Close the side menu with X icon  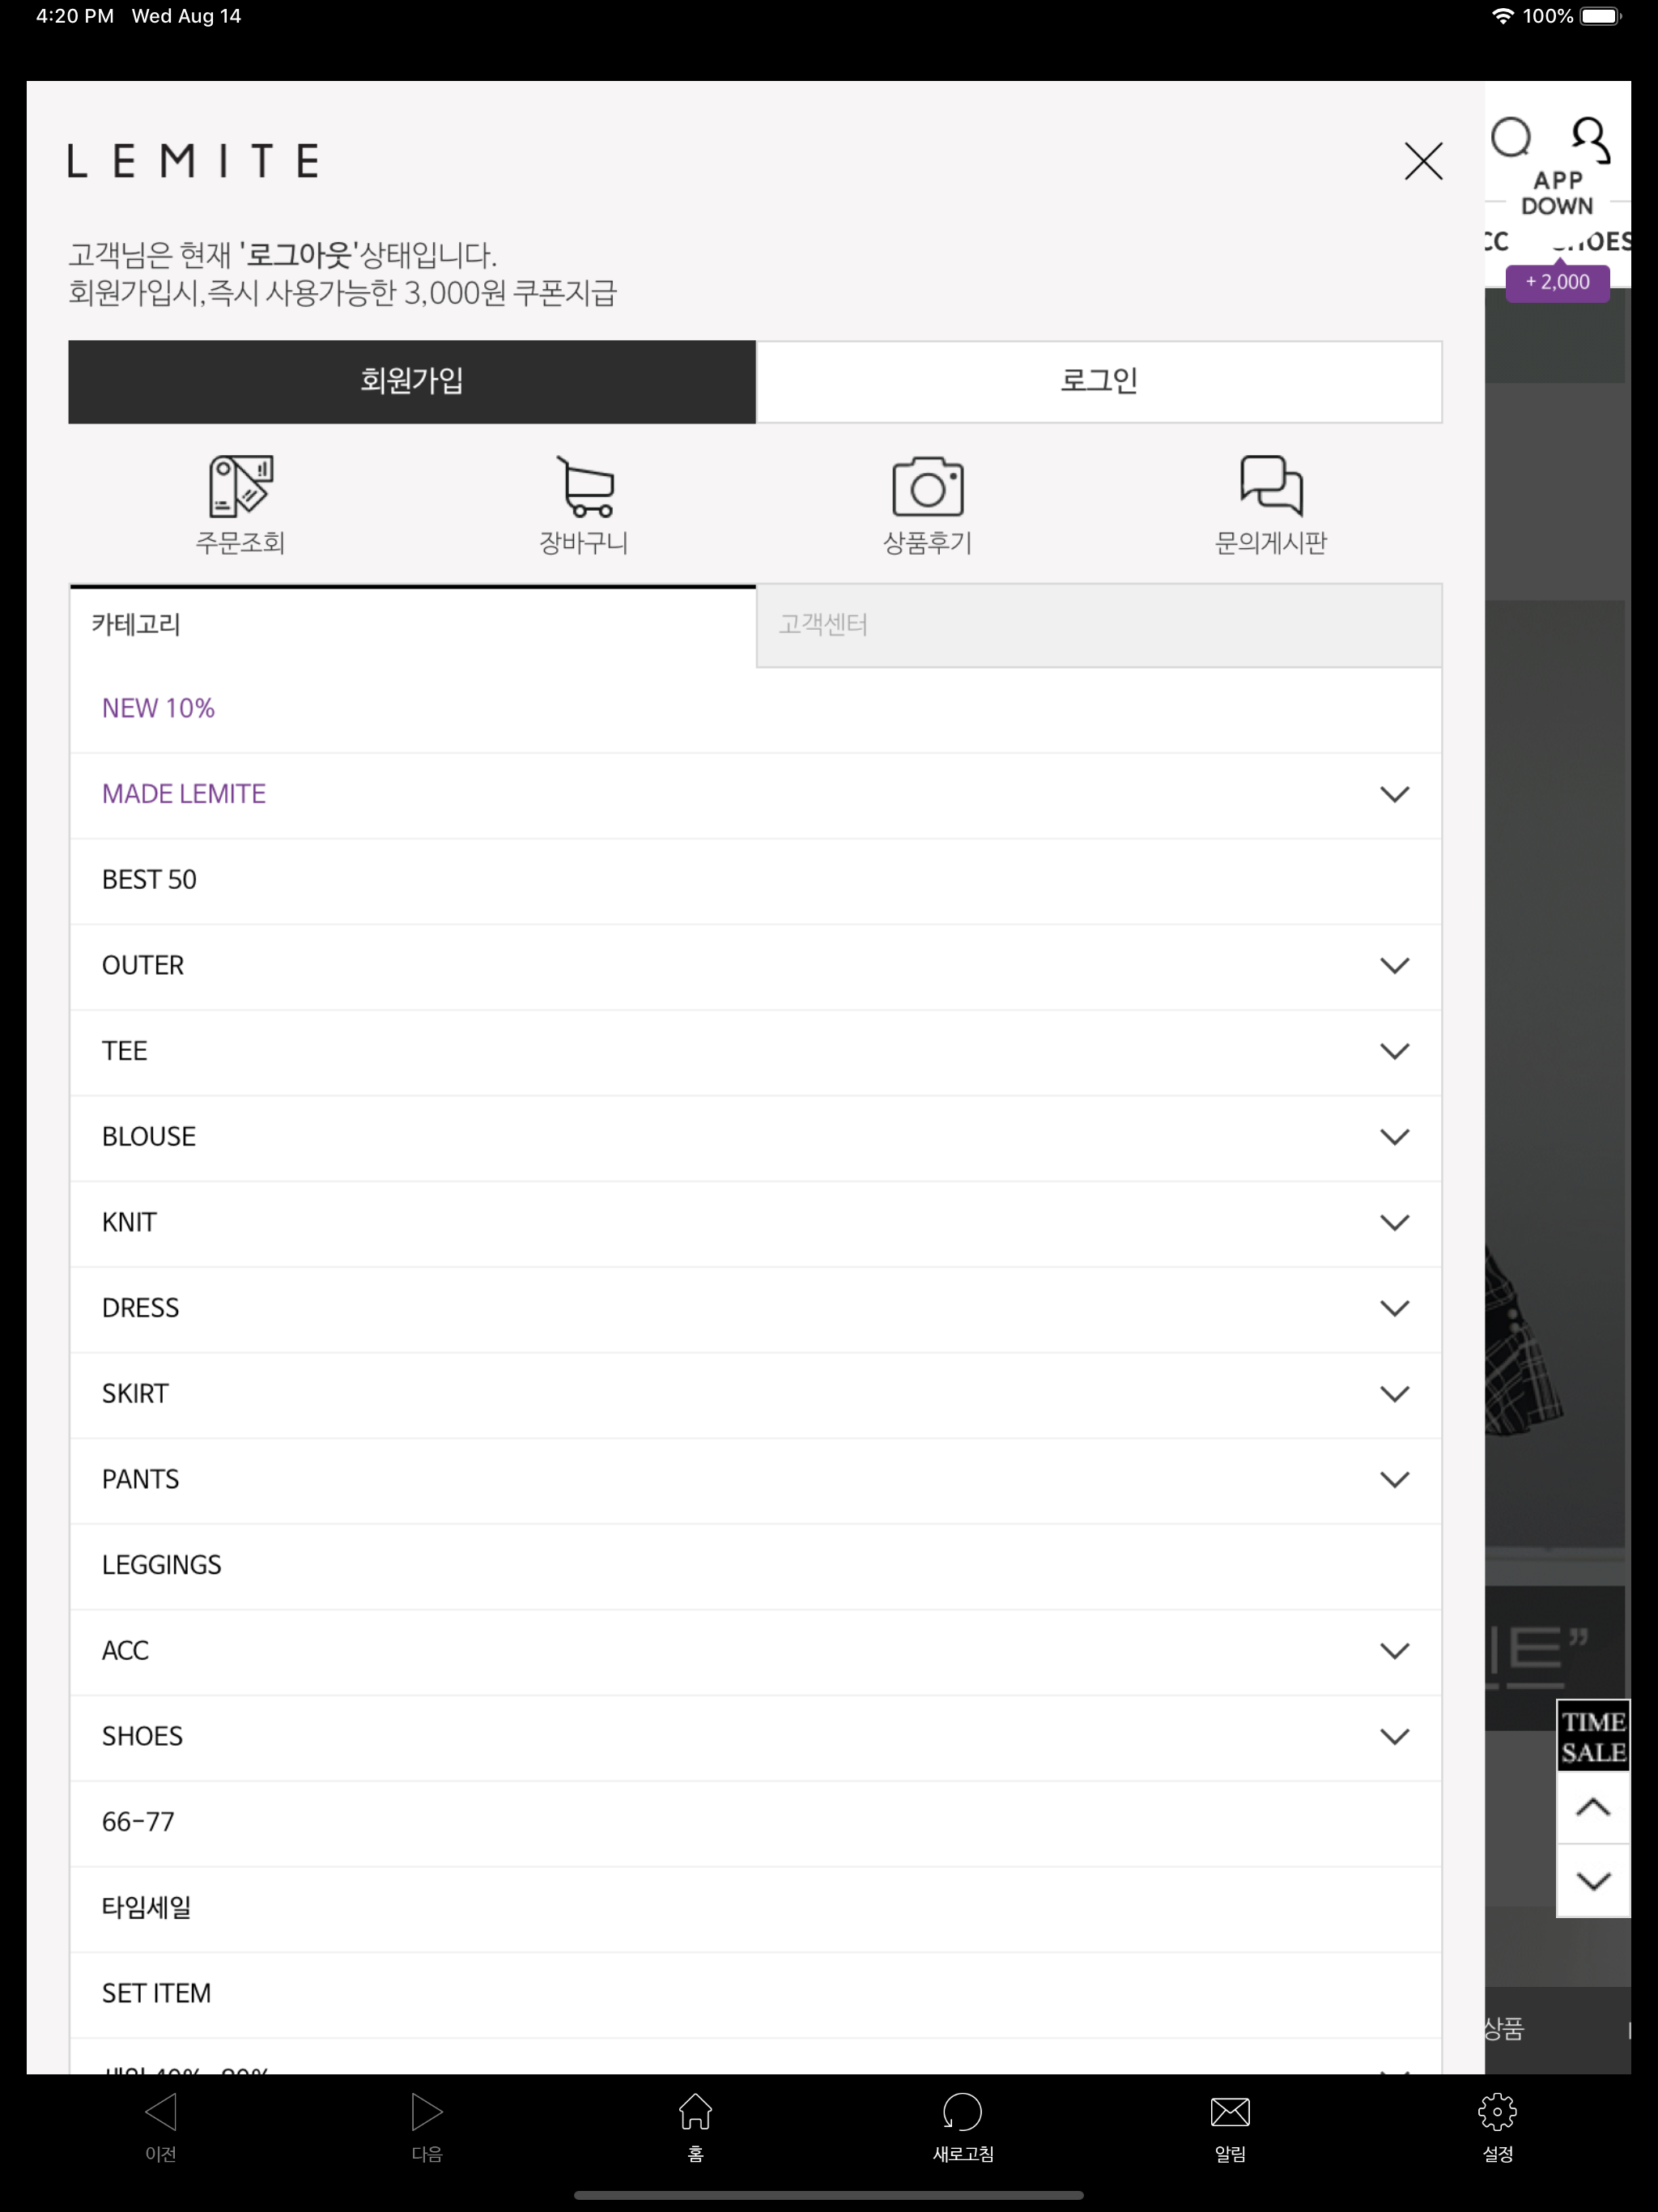[x=1423, y=161]
